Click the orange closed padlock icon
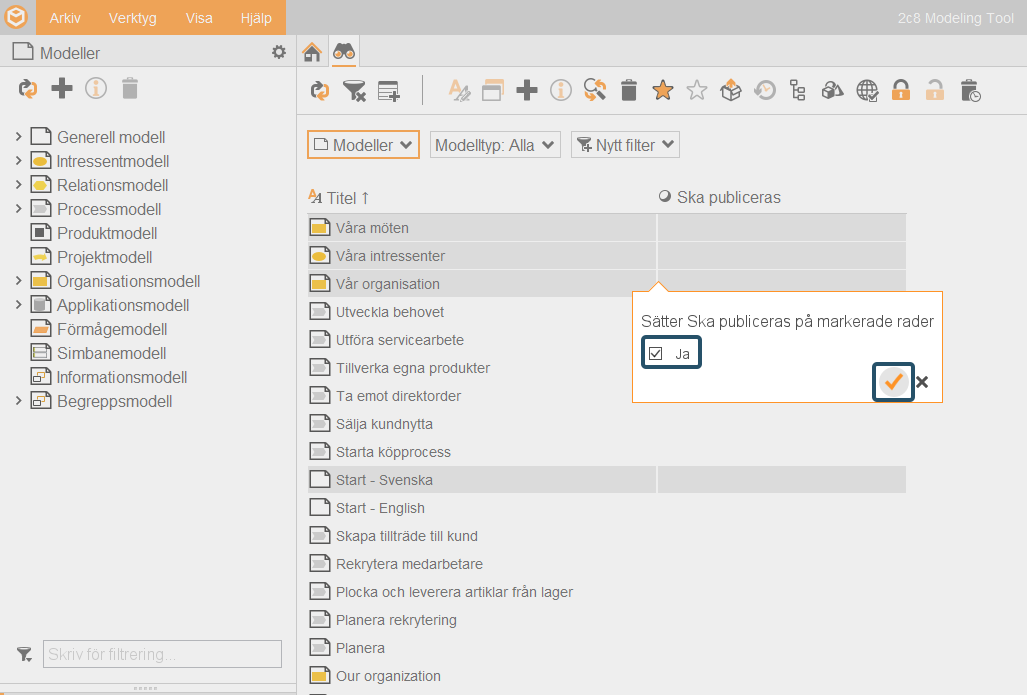Screen dimensions: 1027x695 [x=901, y=90]
